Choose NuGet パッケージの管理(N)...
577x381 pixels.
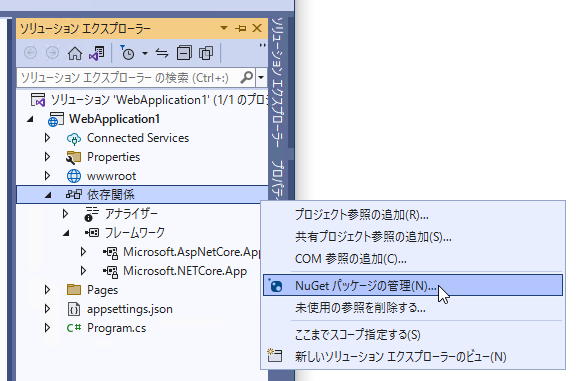[x=413, y=285]
